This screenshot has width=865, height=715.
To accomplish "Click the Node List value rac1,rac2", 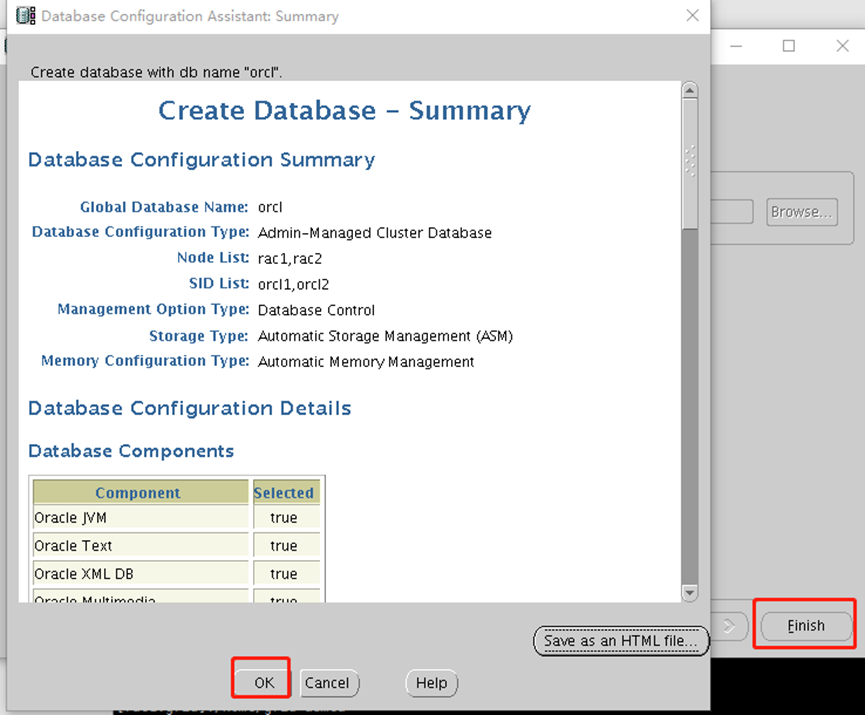I will point(290,259).
